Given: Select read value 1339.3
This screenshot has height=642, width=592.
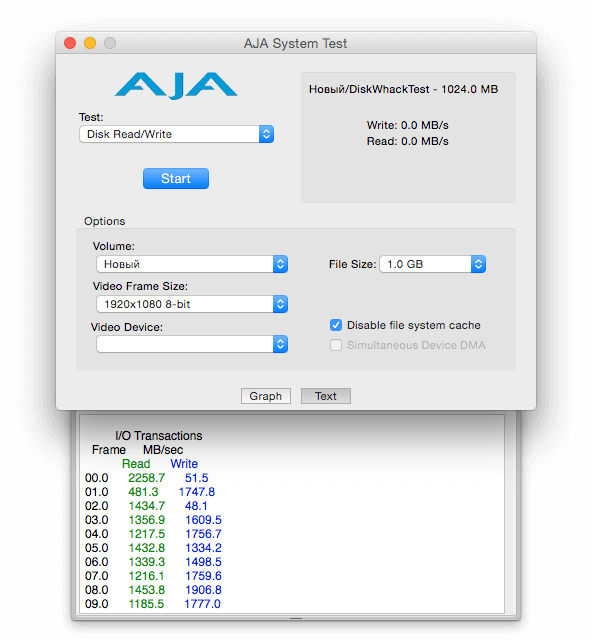Looking at the screenshot, I should 147,562.
